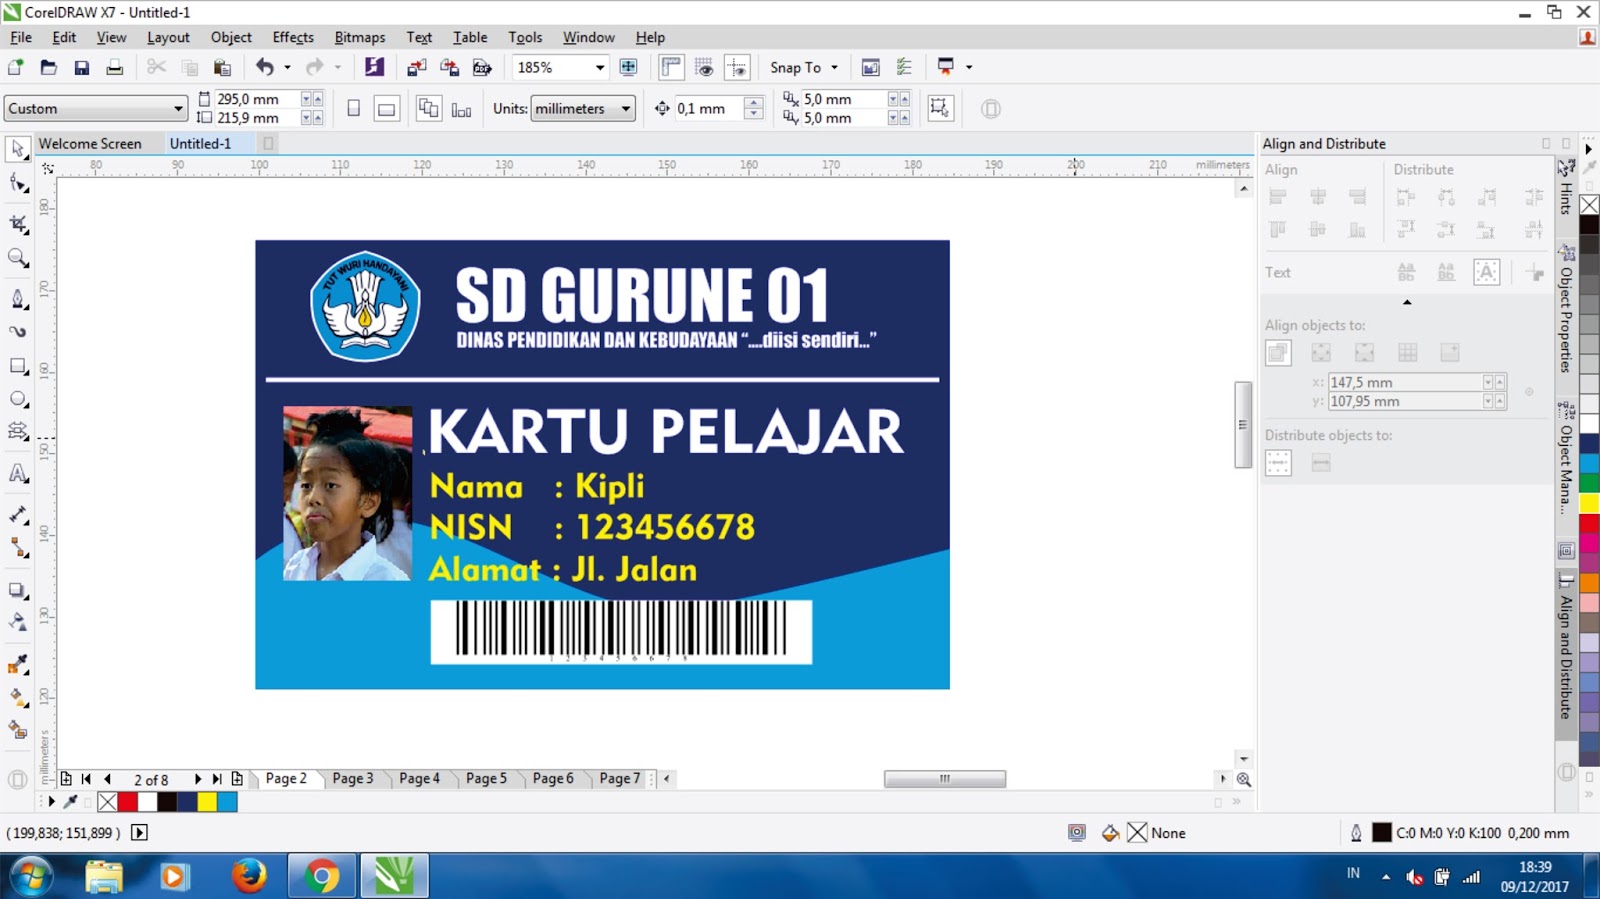
Task: Paste clipboard contents with the Paste icon
Action: tap(222, 67)
